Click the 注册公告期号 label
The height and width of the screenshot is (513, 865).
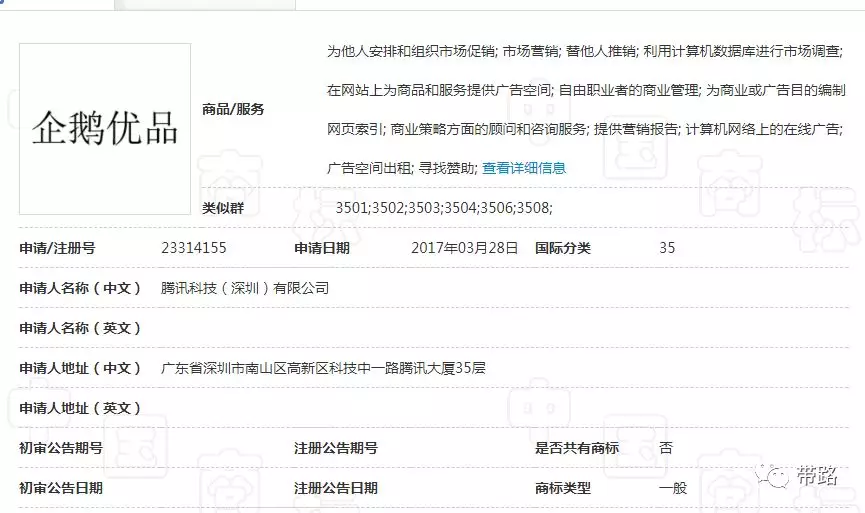click(335, 448)
